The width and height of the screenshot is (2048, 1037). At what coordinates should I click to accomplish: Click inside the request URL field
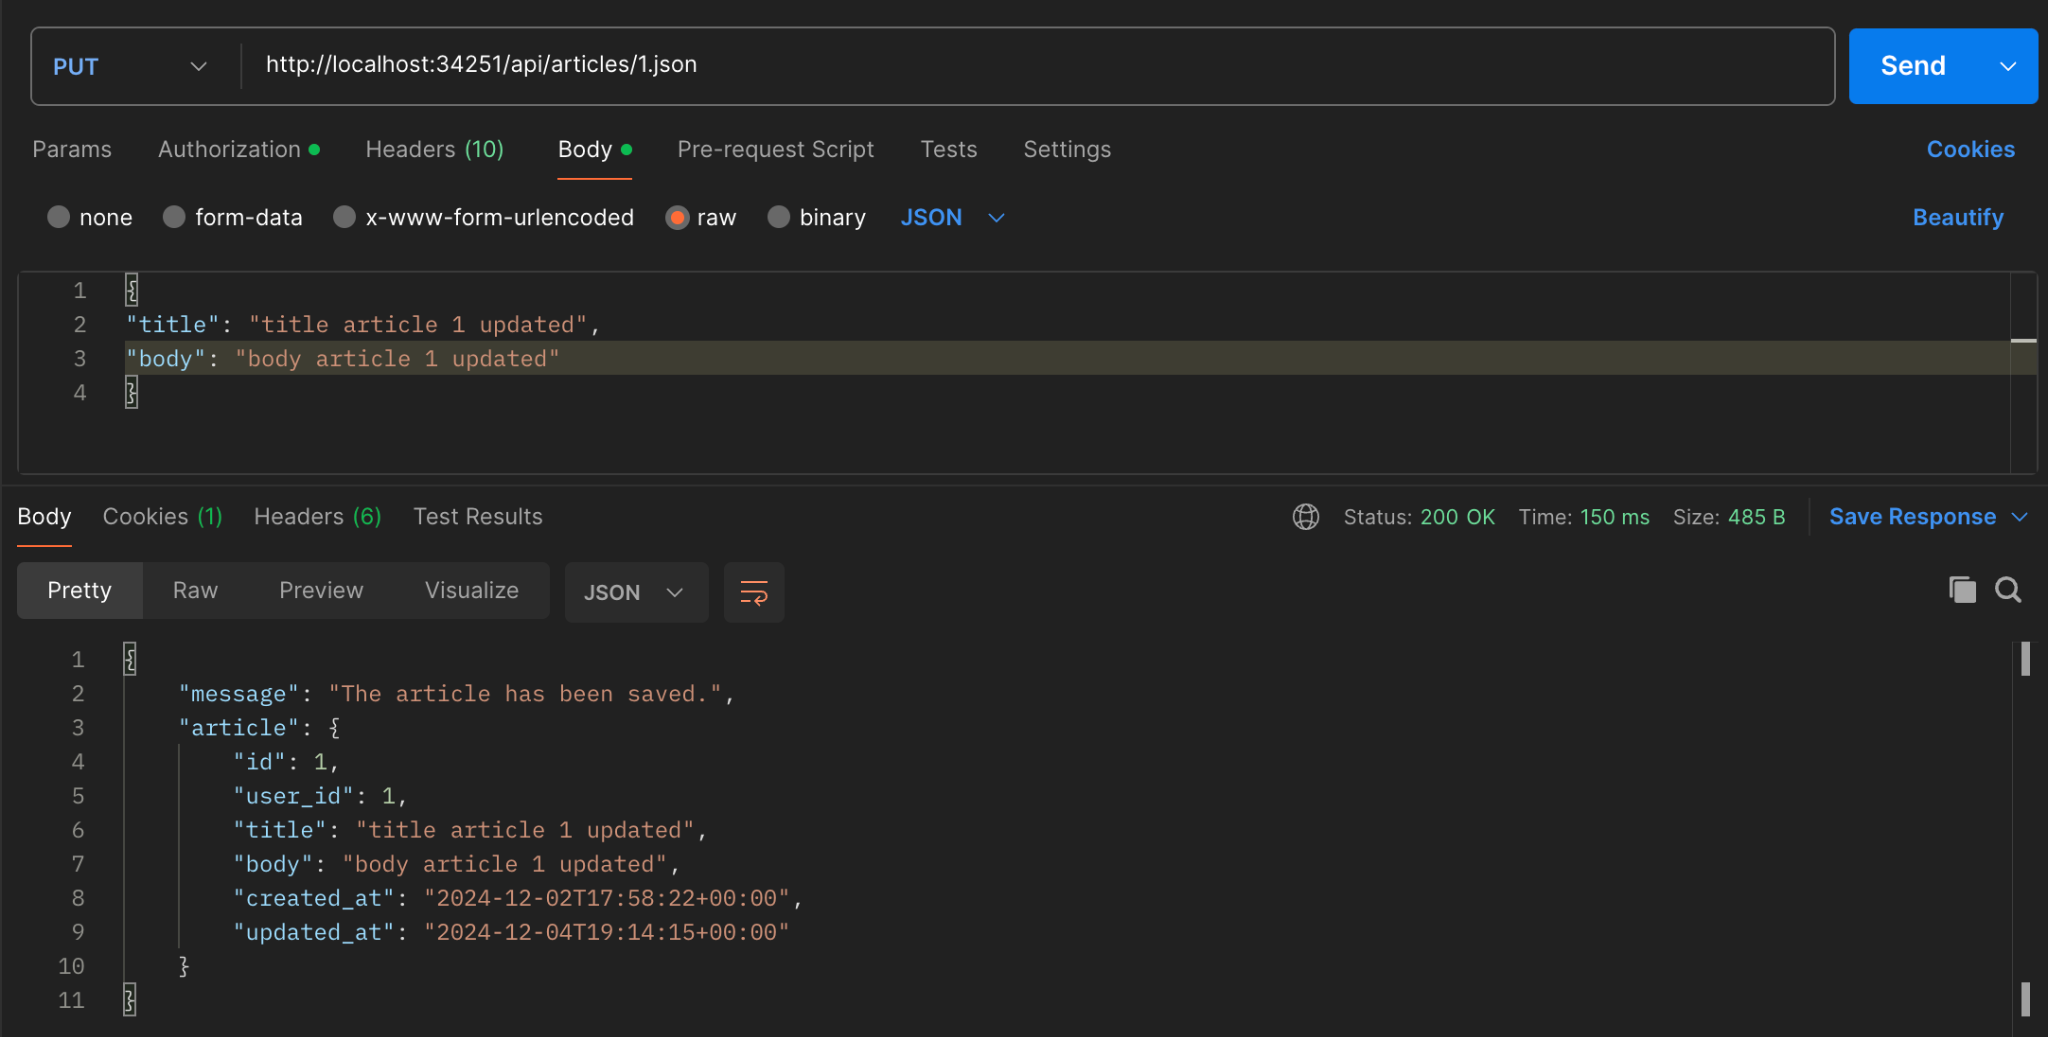(1000, 65)
